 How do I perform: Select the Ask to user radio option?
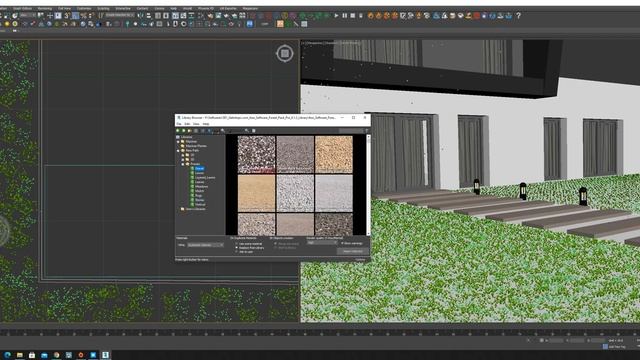(x=236, y=252)
